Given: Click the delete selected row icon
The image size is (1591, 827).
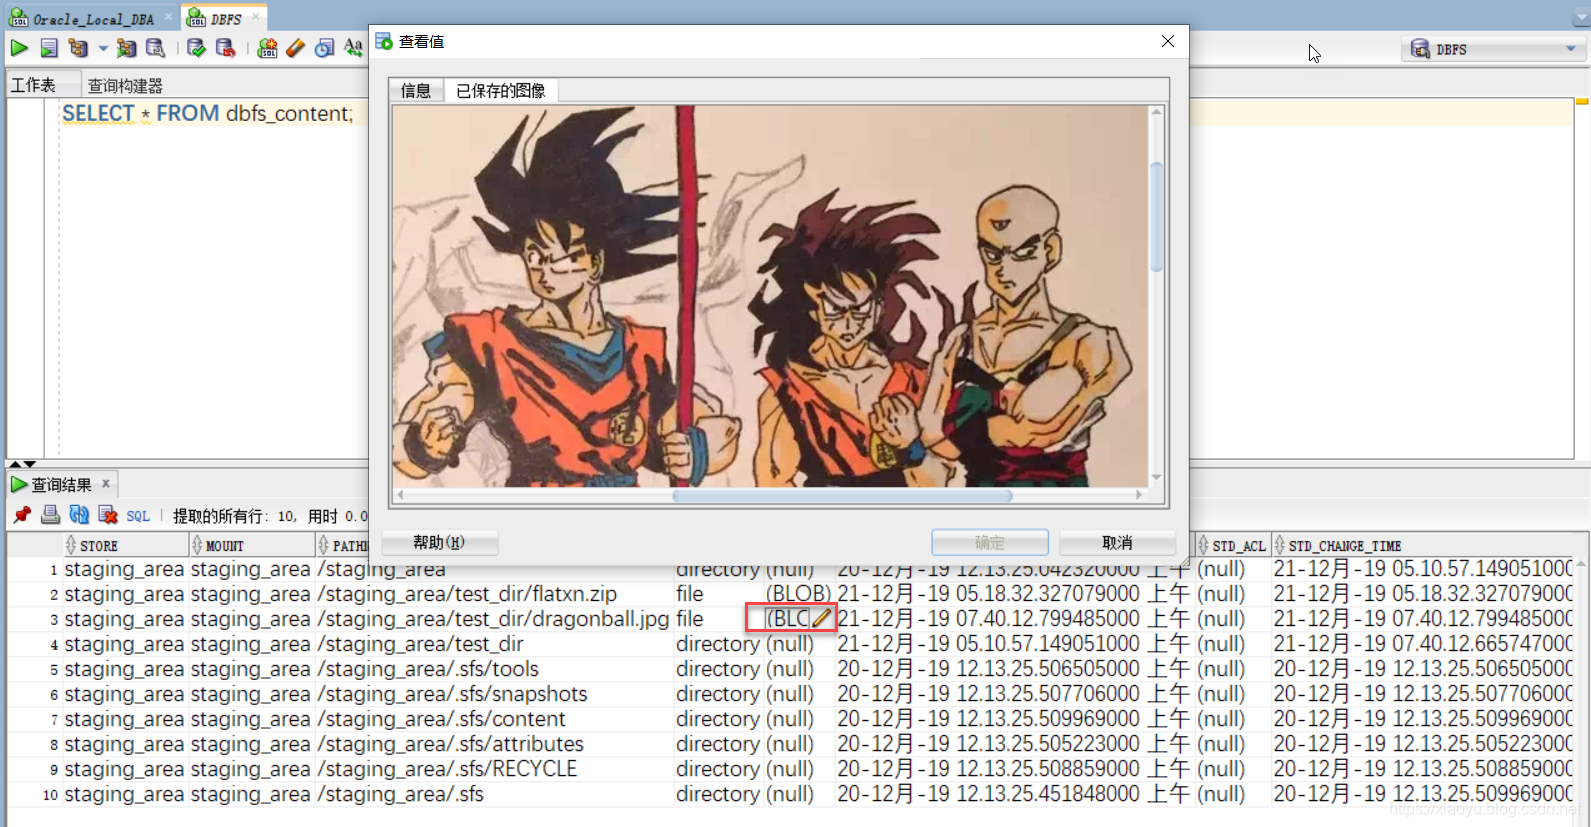Looking at the screenshot, I should 108,515.
